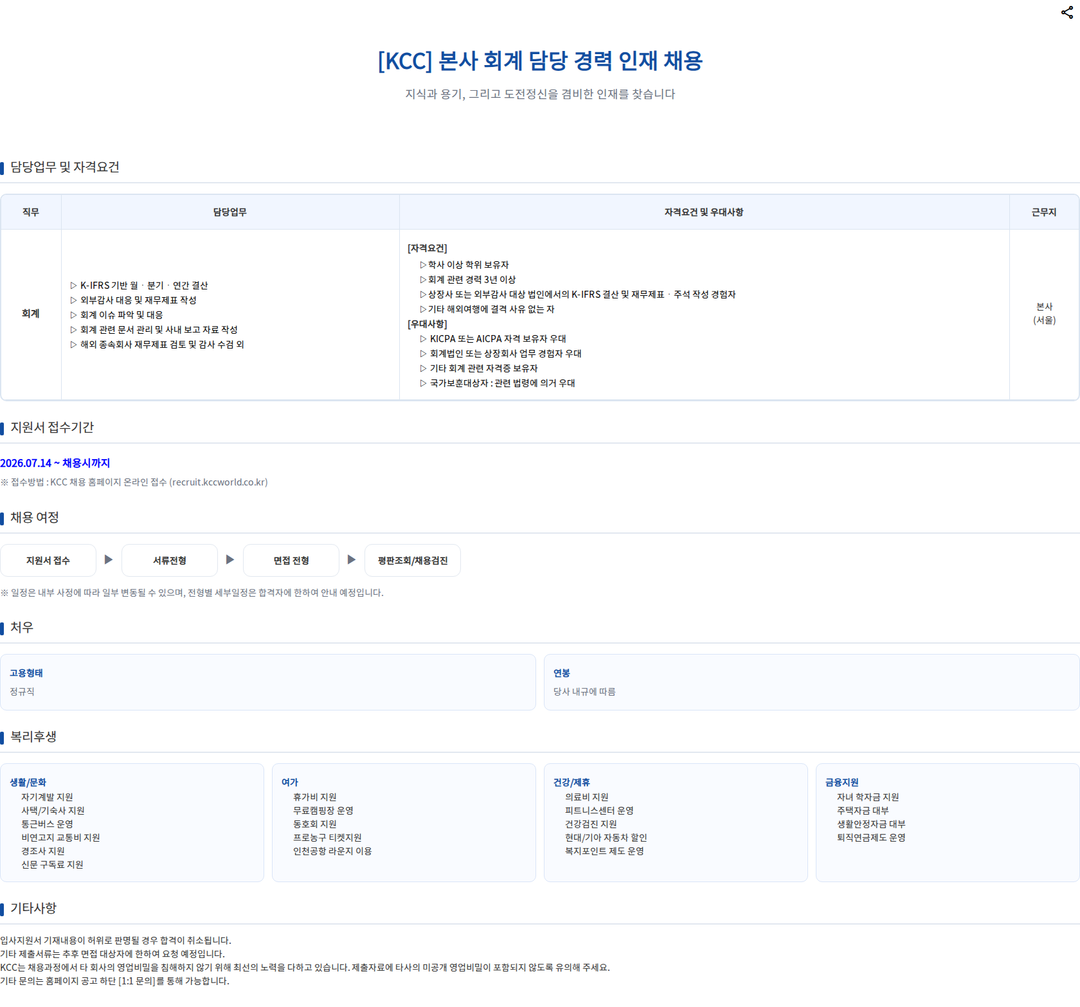Click '외부감사 대응 및 재무제표 작성' duty line
The height and width of the screenshot is (1007, 1080).
133,300
